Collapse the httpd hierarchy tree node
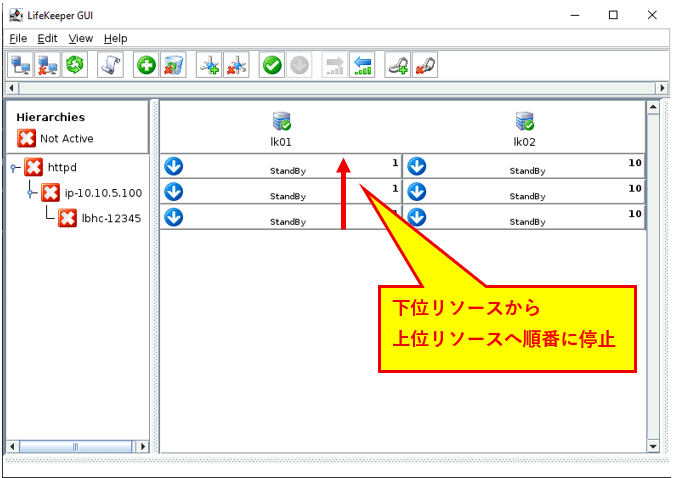 coord(15,168)
